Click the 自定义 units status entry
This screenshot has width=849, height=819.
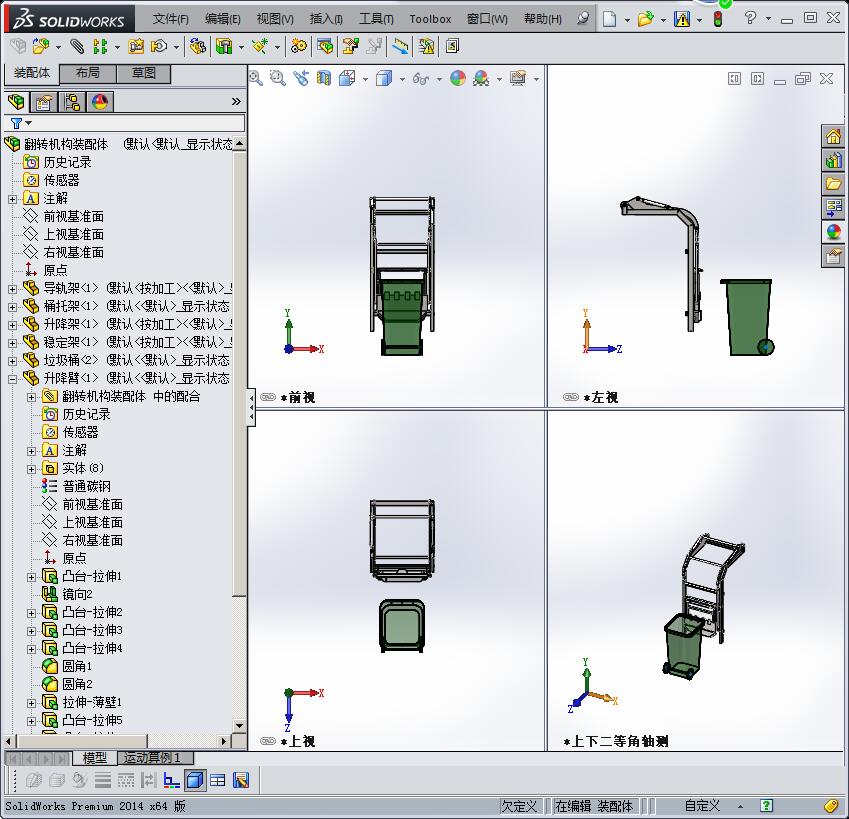coord(702,806)
